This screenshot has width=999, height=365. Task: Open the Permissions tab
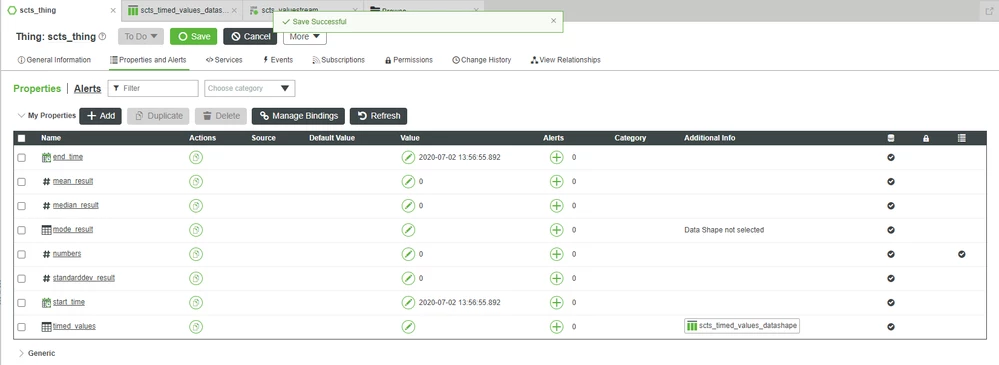point(408,60)
